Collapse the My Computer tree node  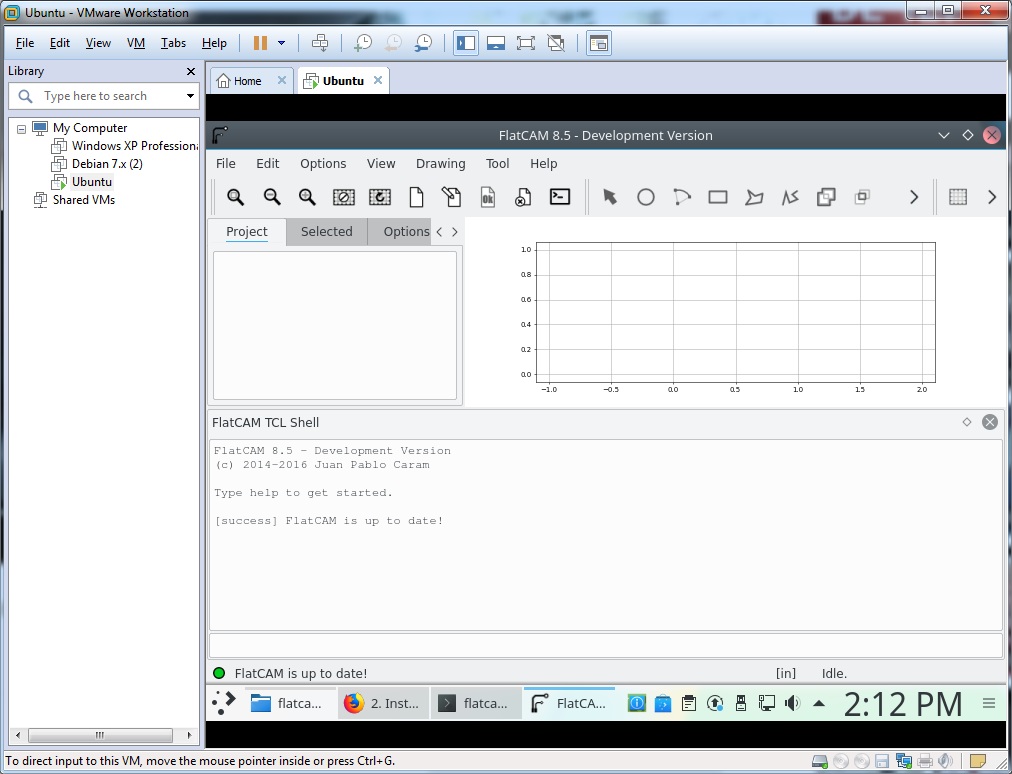[21, 128]
